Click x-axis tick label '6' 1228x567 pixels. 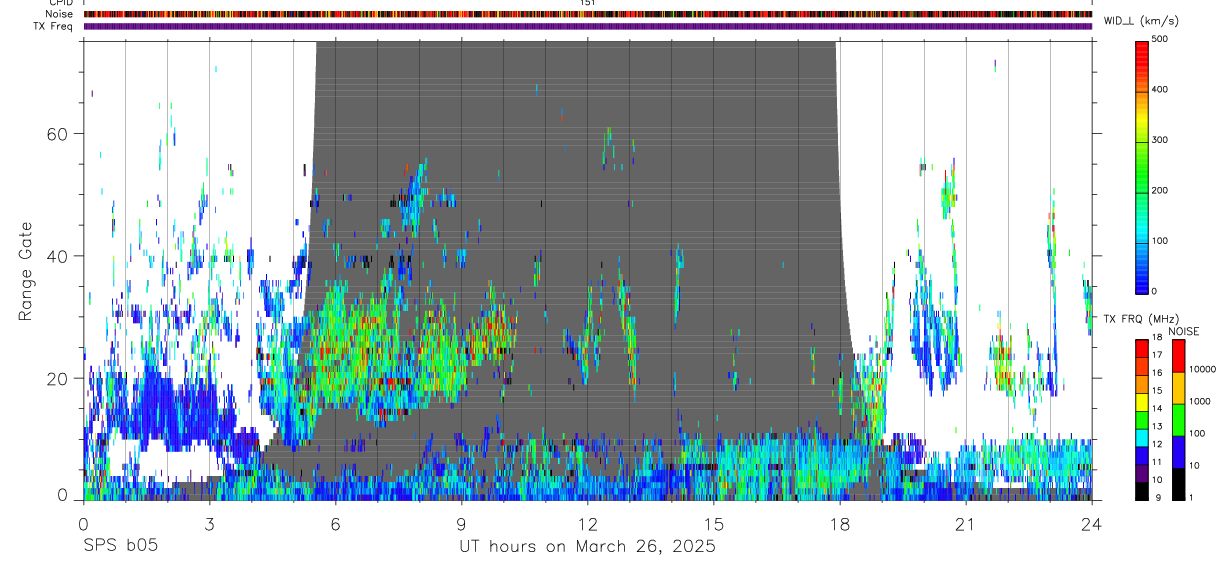click(x=335, y=524)
